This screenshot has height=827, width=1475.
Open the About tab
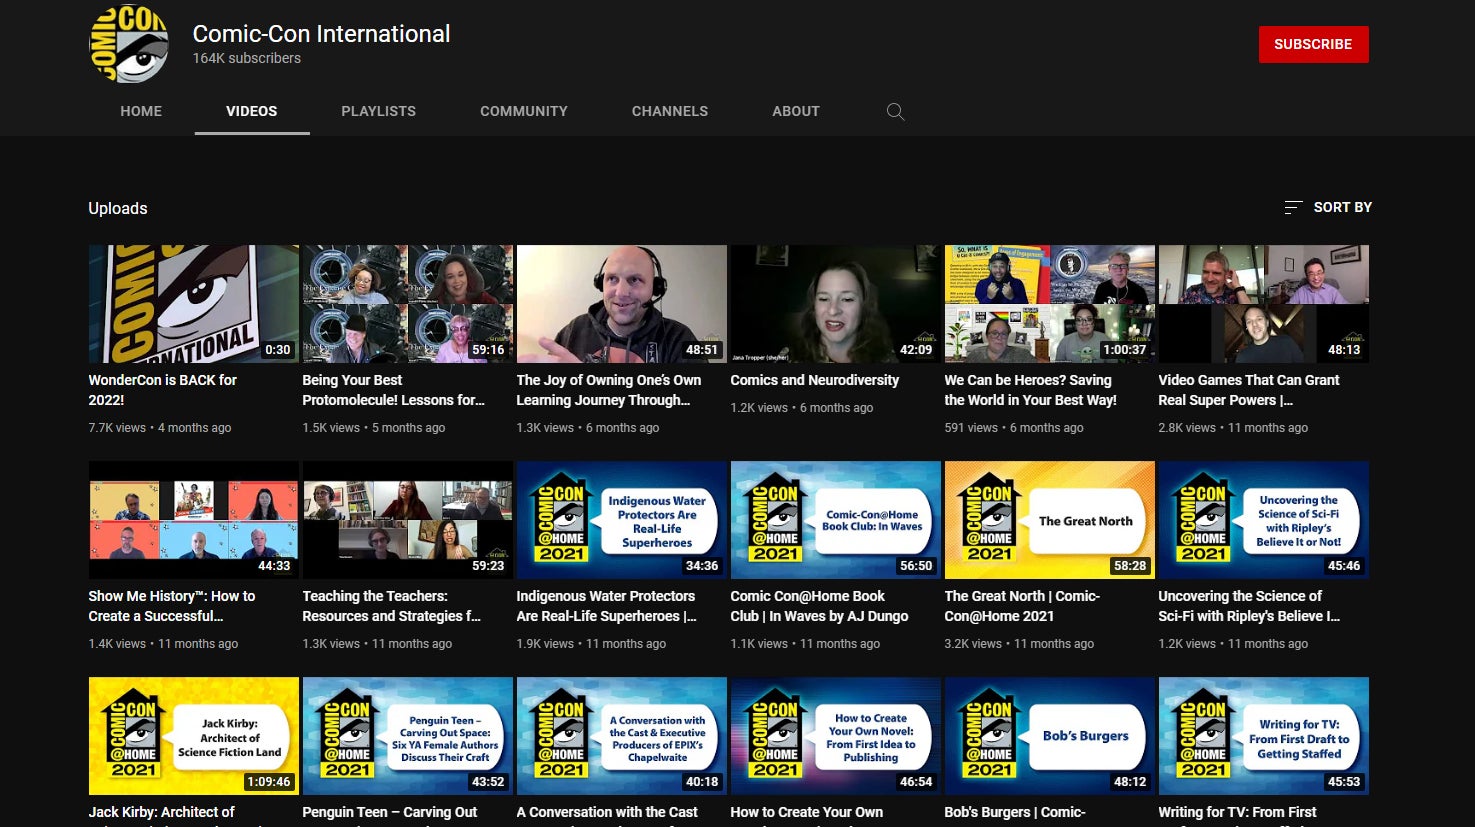coord(795,111)
